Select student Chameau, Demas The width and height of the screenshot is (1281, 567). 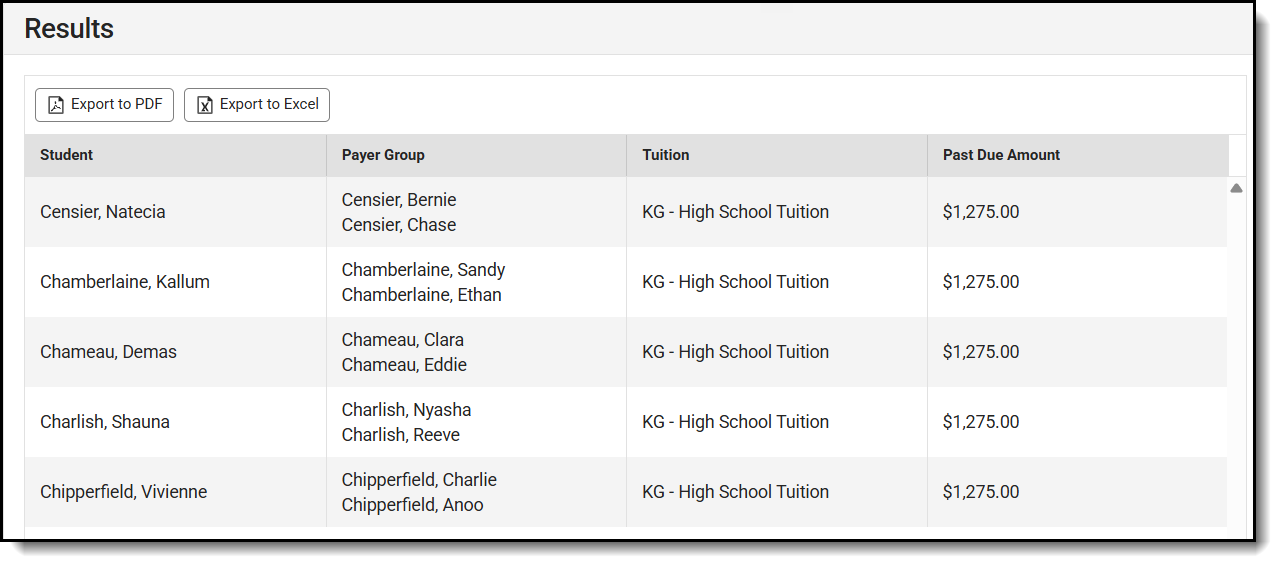pos(108,352)
